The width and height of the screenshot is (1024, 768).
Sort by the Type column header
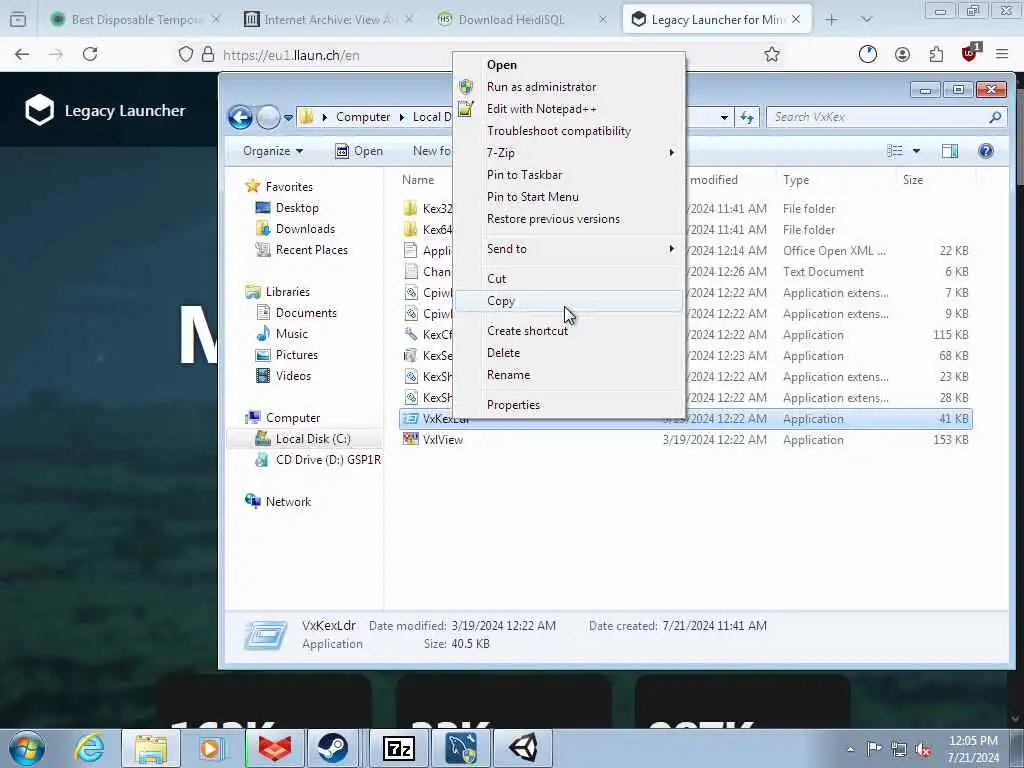[x=795, y=180]
